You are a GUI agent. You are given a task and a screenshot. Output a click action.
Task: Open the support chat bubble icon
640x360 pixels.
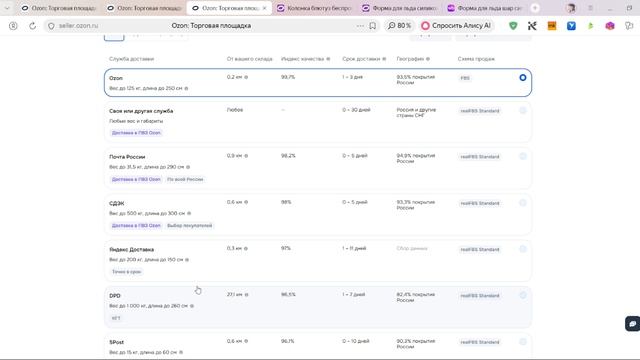click(x=633, y=324)
